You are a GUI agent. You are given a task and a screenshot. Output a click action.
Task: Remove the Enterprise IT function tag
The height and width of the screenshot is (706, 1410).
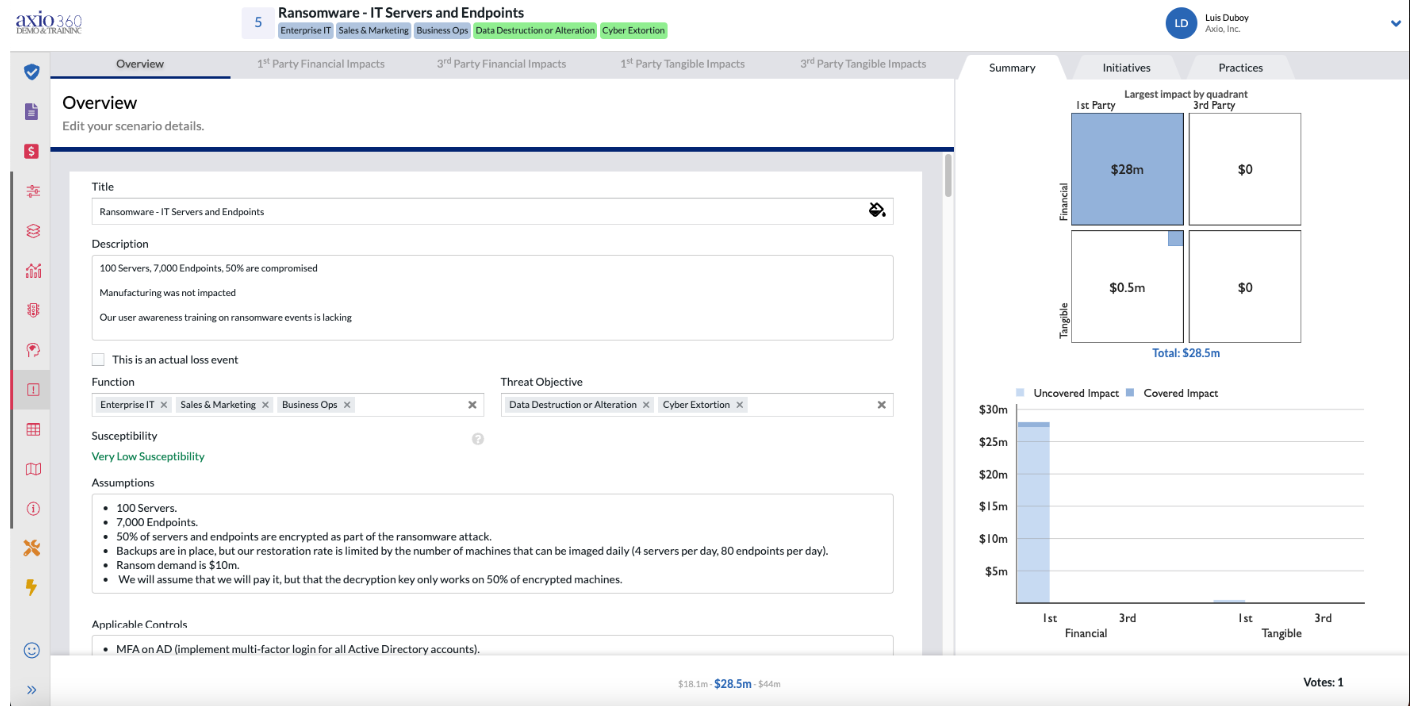click(164, 405)
